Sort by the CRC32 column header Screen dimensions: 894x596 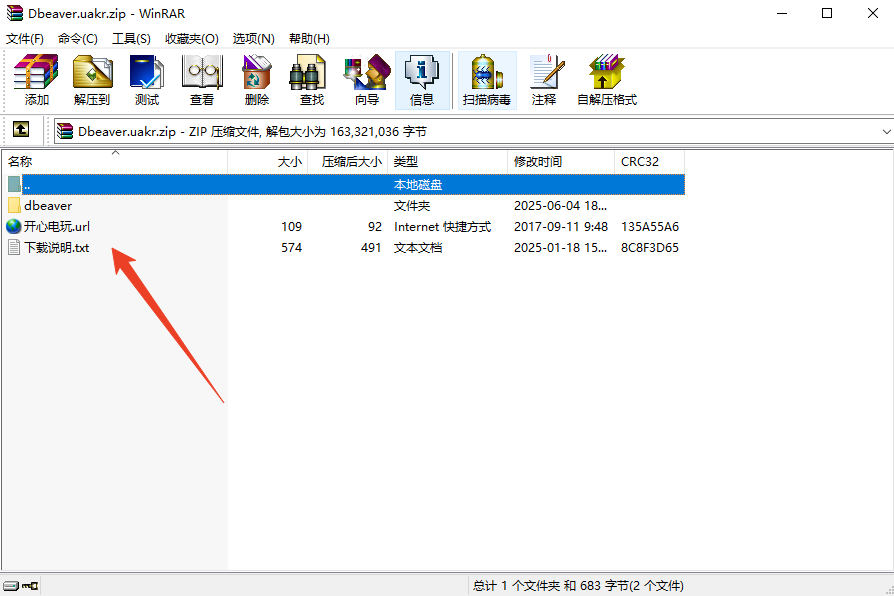click(x=649, y=162)
